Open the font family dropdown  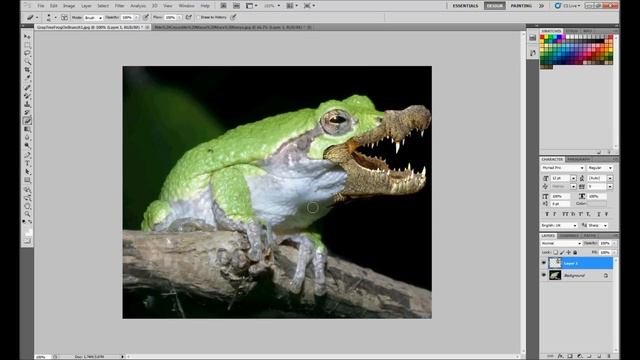(x=563, y=168)
